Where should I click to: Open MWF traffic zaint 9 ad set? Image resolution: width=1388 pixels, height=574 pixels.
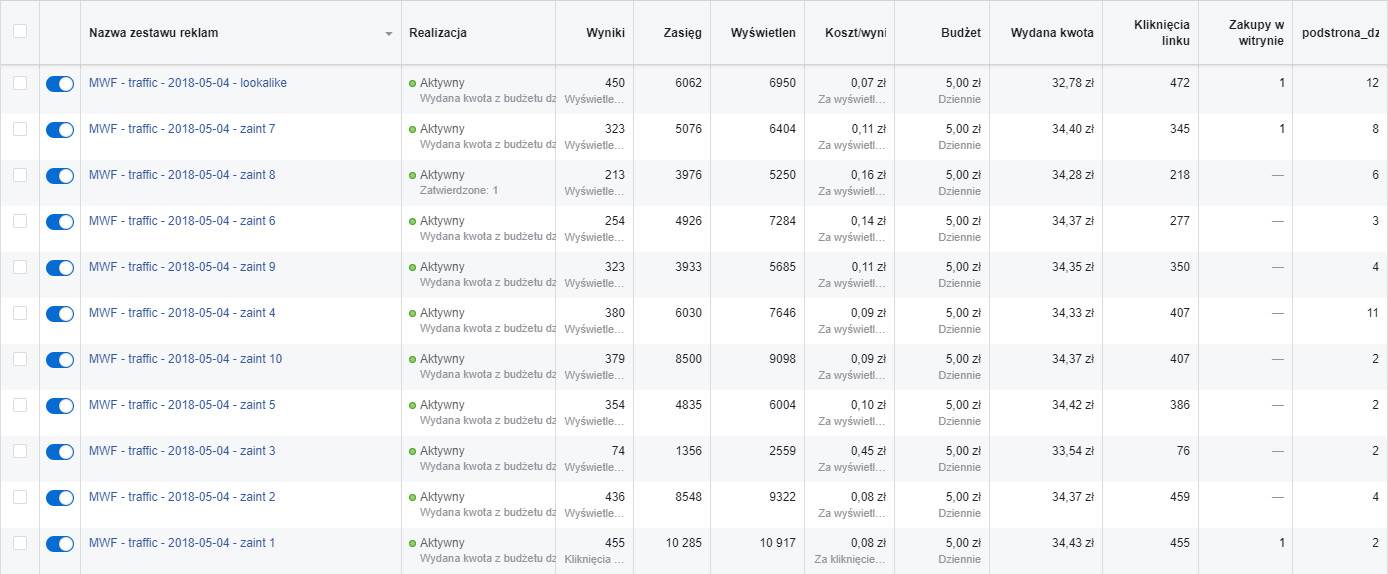point(182,267)
